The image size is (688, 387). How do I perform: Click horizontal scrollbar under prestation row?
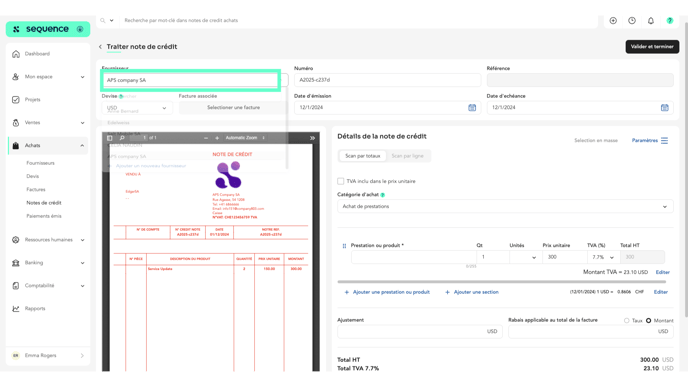(502, 282)
